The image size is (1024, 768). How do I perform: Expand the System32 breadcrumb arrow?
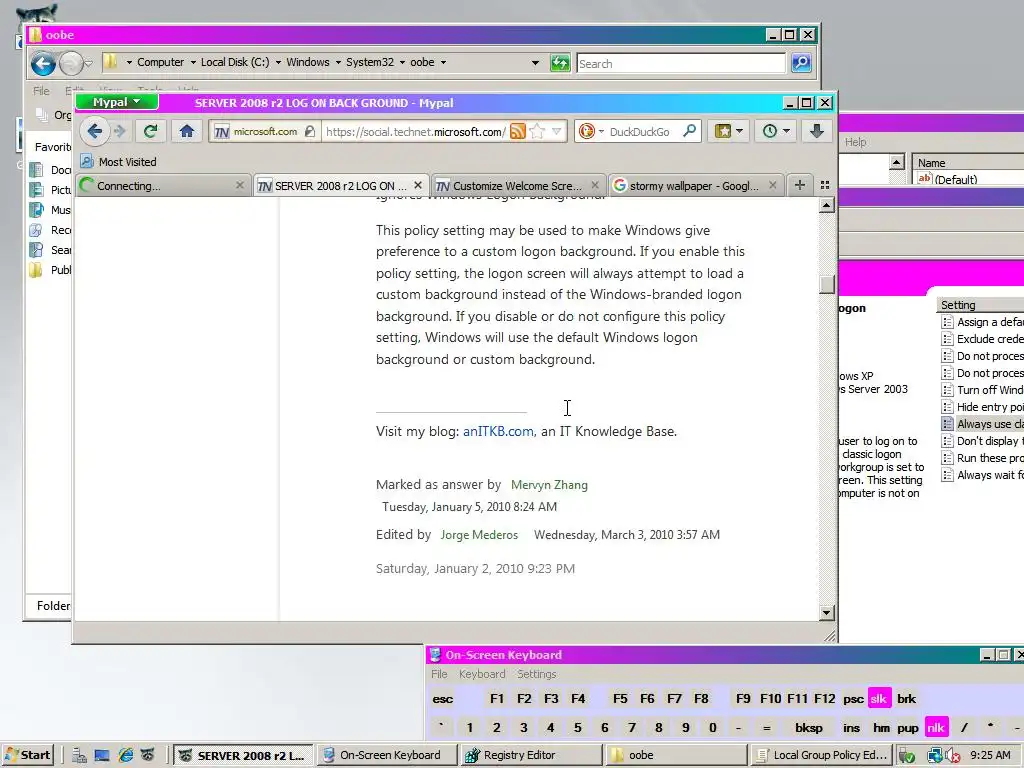[x=403, y=63]
